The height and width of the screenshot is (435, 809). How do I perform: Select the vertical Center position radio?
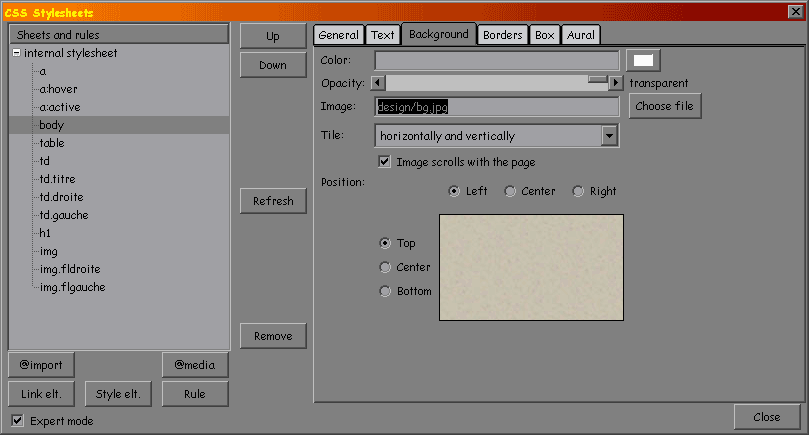coord(385,267)
